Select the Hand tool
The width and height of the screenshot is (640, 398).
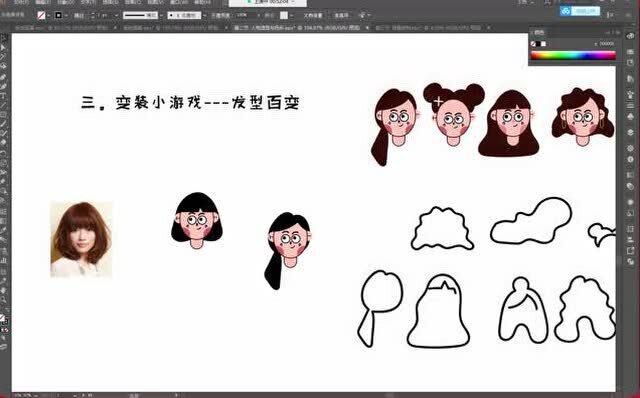[4, 290]
